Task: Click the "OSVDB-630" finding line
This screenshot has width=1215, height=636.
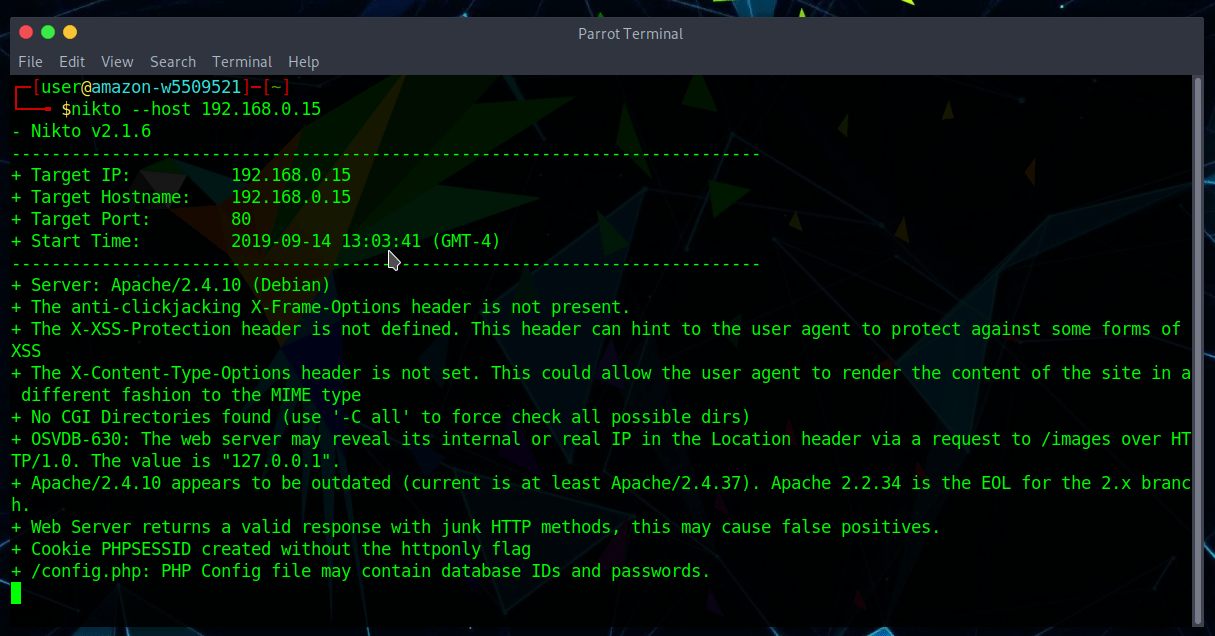Action: click(601, 450)
